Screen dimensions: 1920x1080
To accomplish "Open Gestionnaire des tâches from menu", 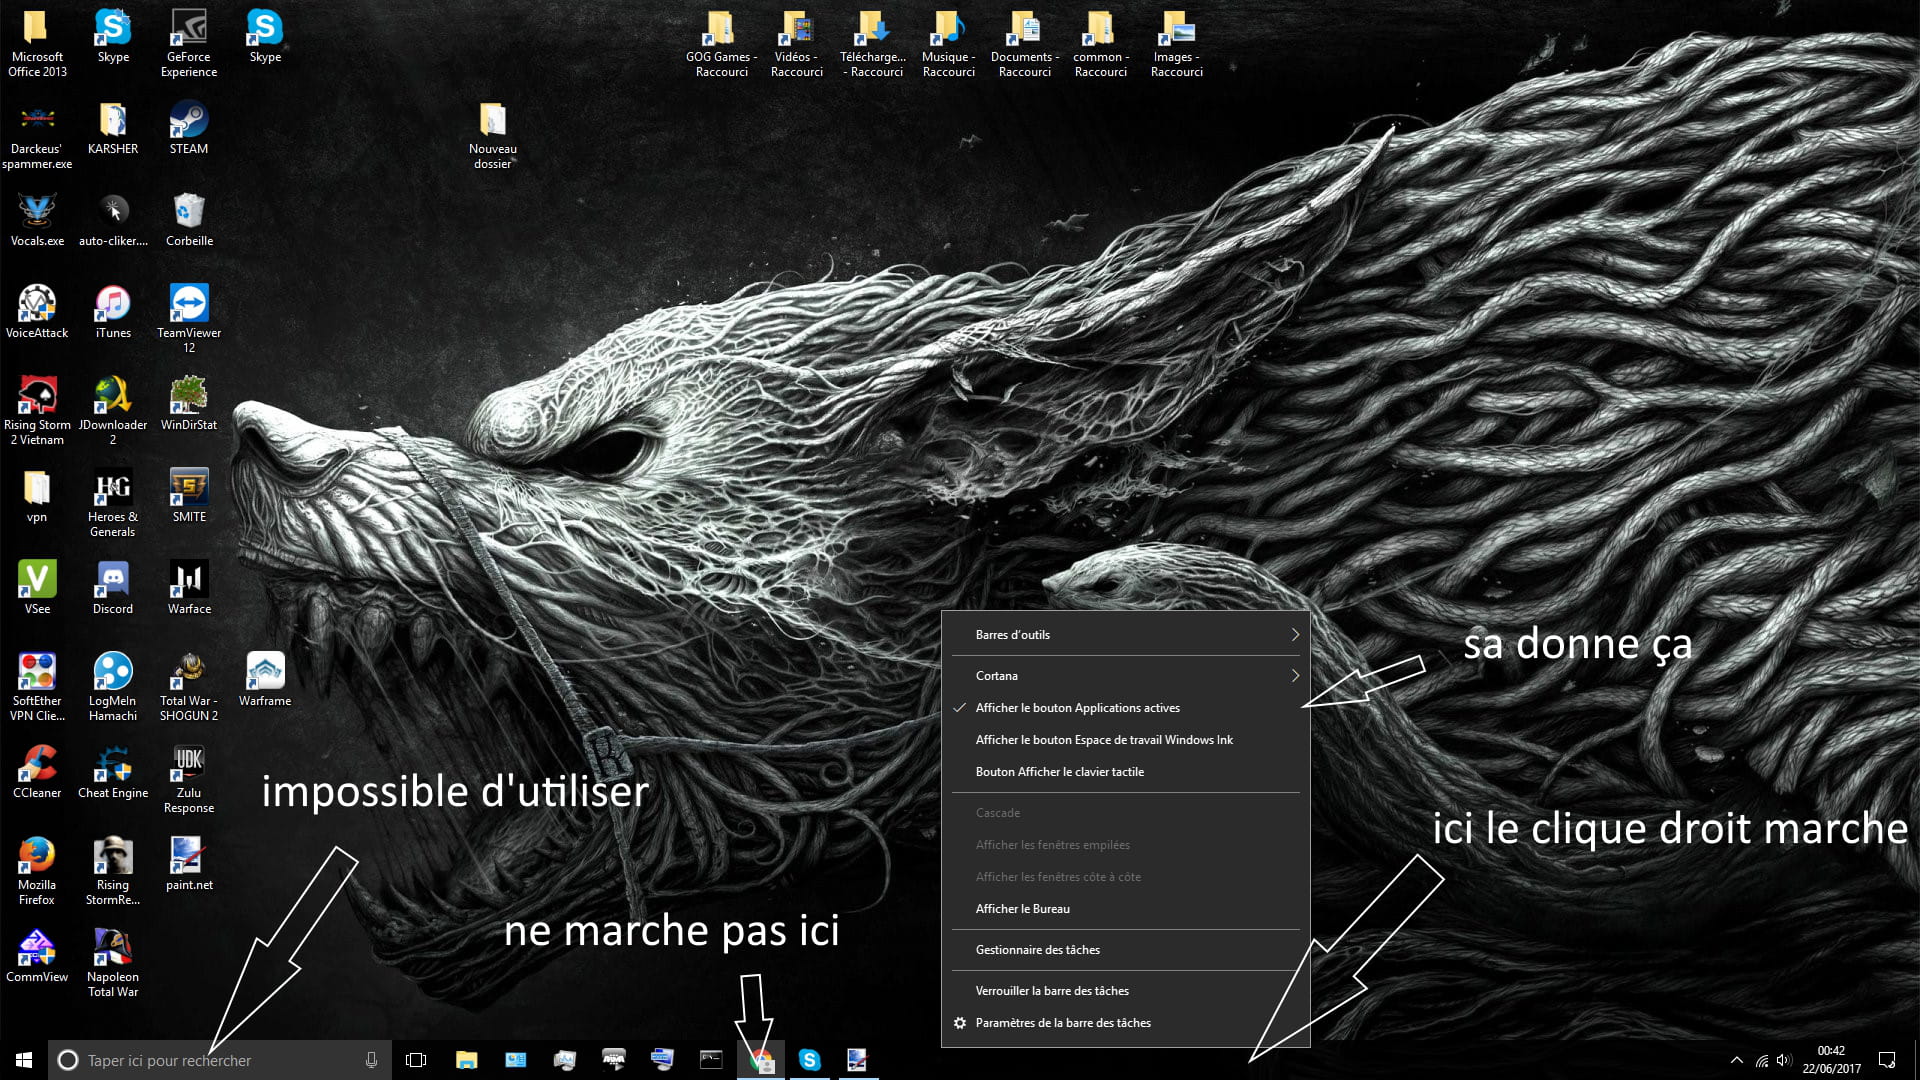I will [1125, 950].
